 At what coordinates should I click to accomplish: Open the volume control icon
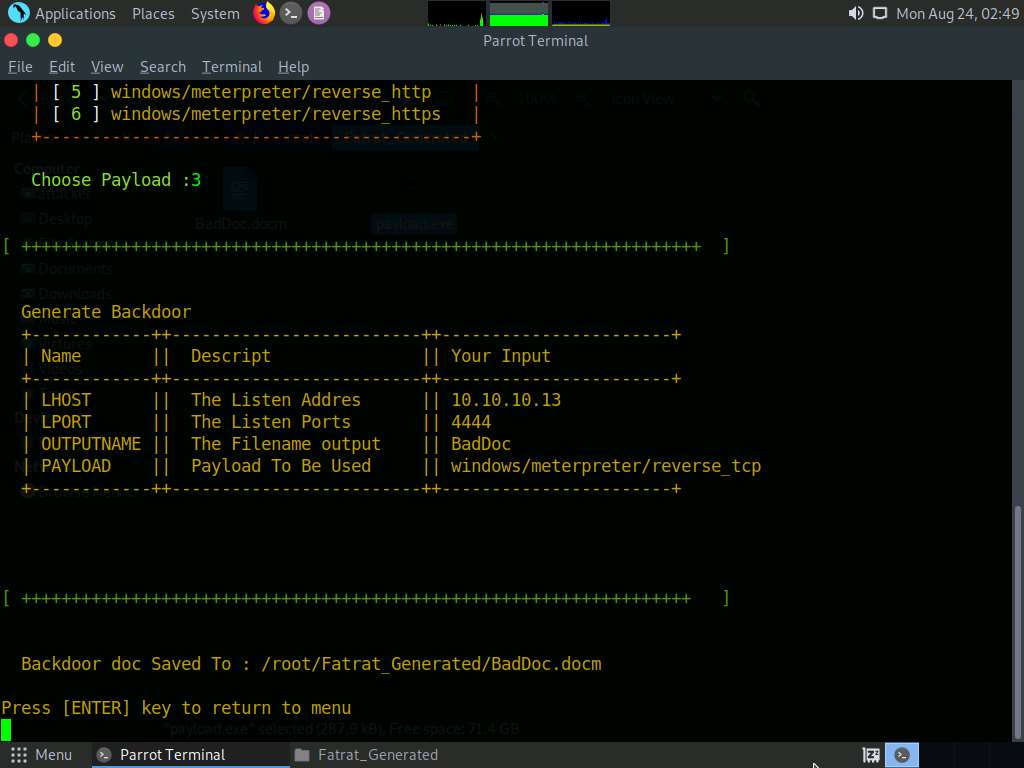(x=856, y=14)
